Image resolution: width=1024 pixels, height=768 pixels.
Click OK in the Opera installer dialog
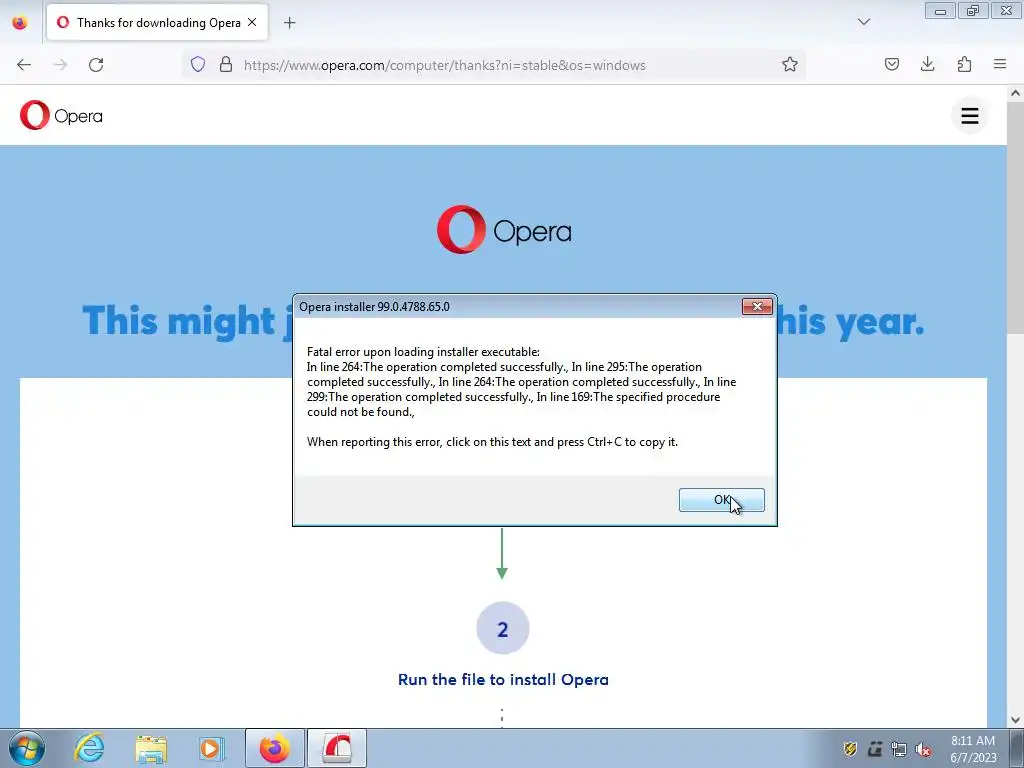pyautogui.click(x=721, y=500)
